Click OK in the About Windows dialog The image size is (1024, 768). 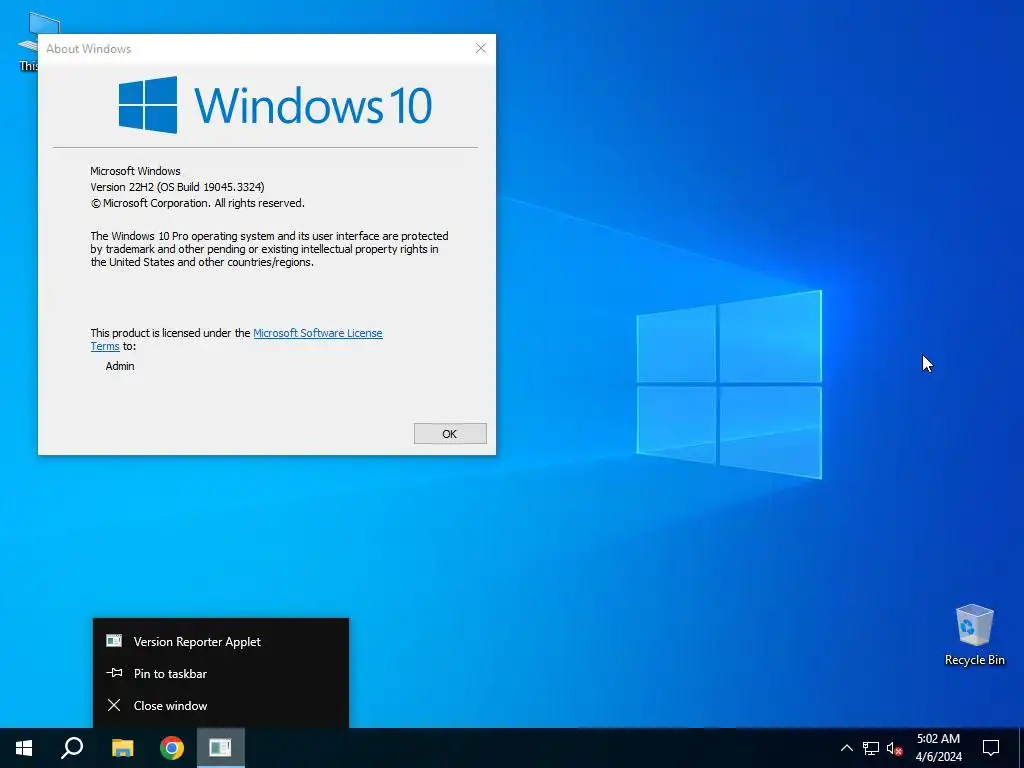click(x=450, y=434)
